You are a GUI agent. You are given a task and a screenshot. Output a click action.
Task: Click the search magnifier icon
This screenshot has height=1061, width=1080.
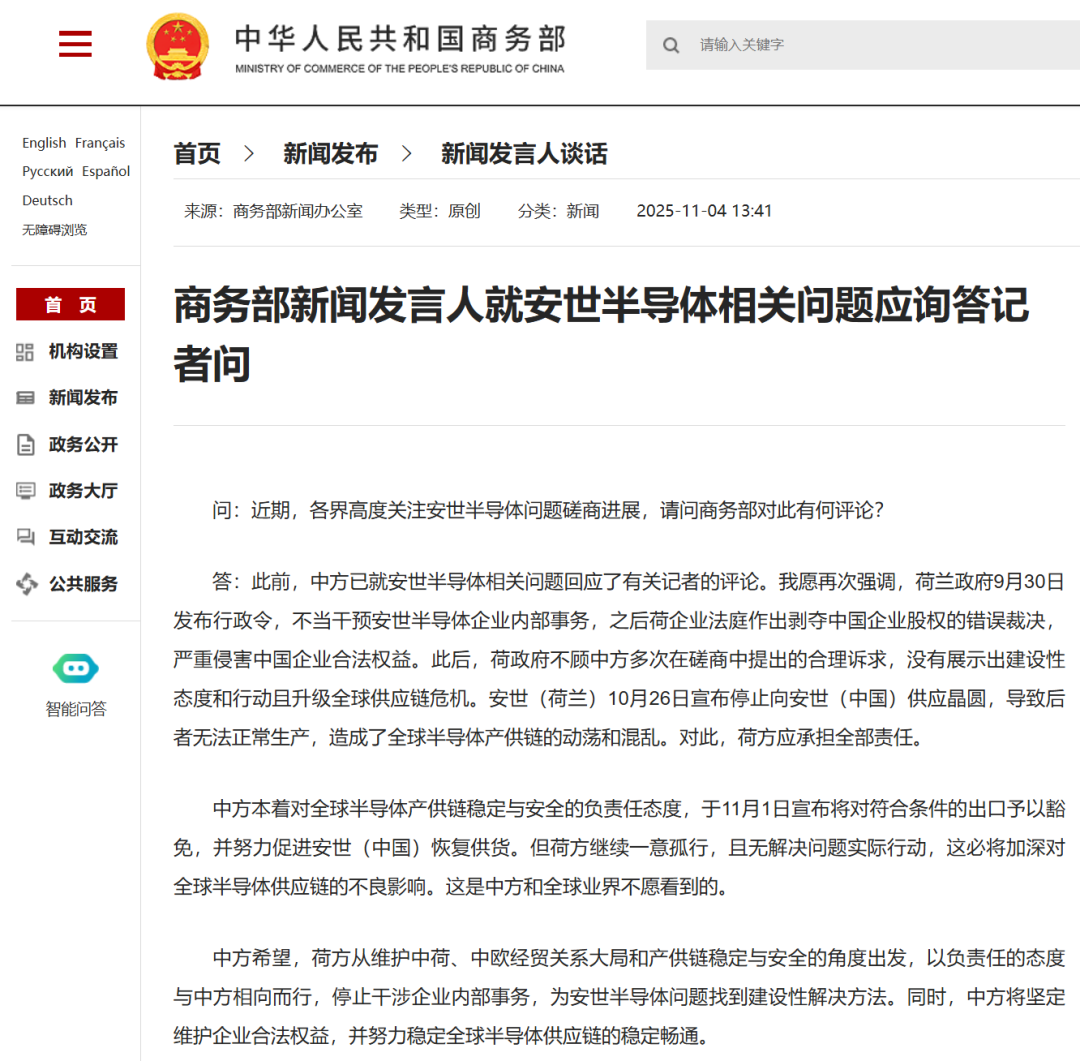coord(671,45)
